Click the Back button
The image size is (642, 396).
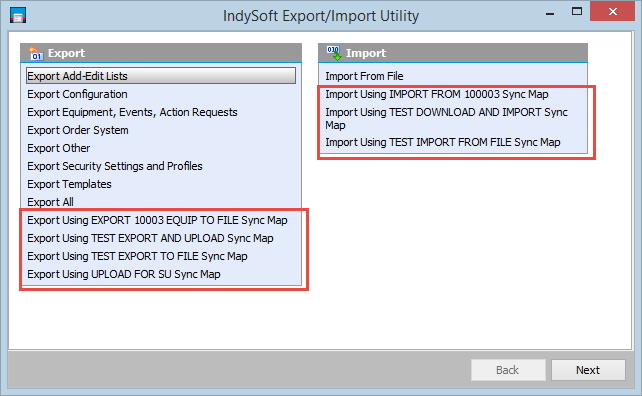pyautogui.click(x=508, y=370)
